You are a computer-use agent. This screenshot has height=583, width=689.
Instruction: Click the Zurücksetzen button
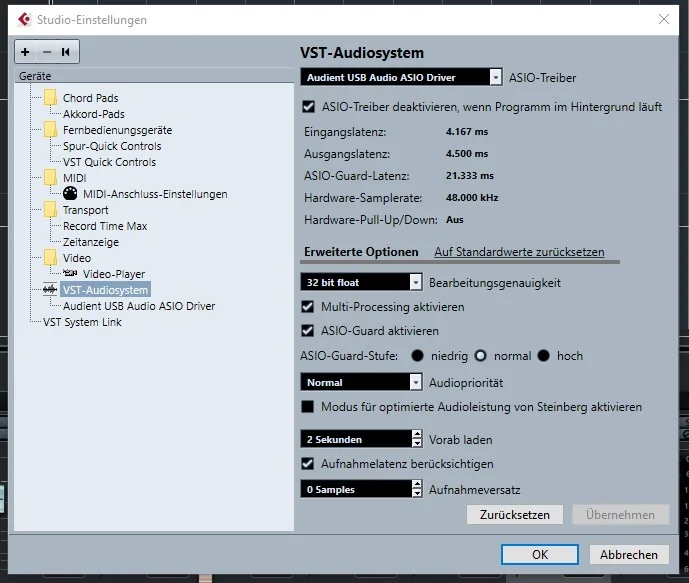coord(515,514)
